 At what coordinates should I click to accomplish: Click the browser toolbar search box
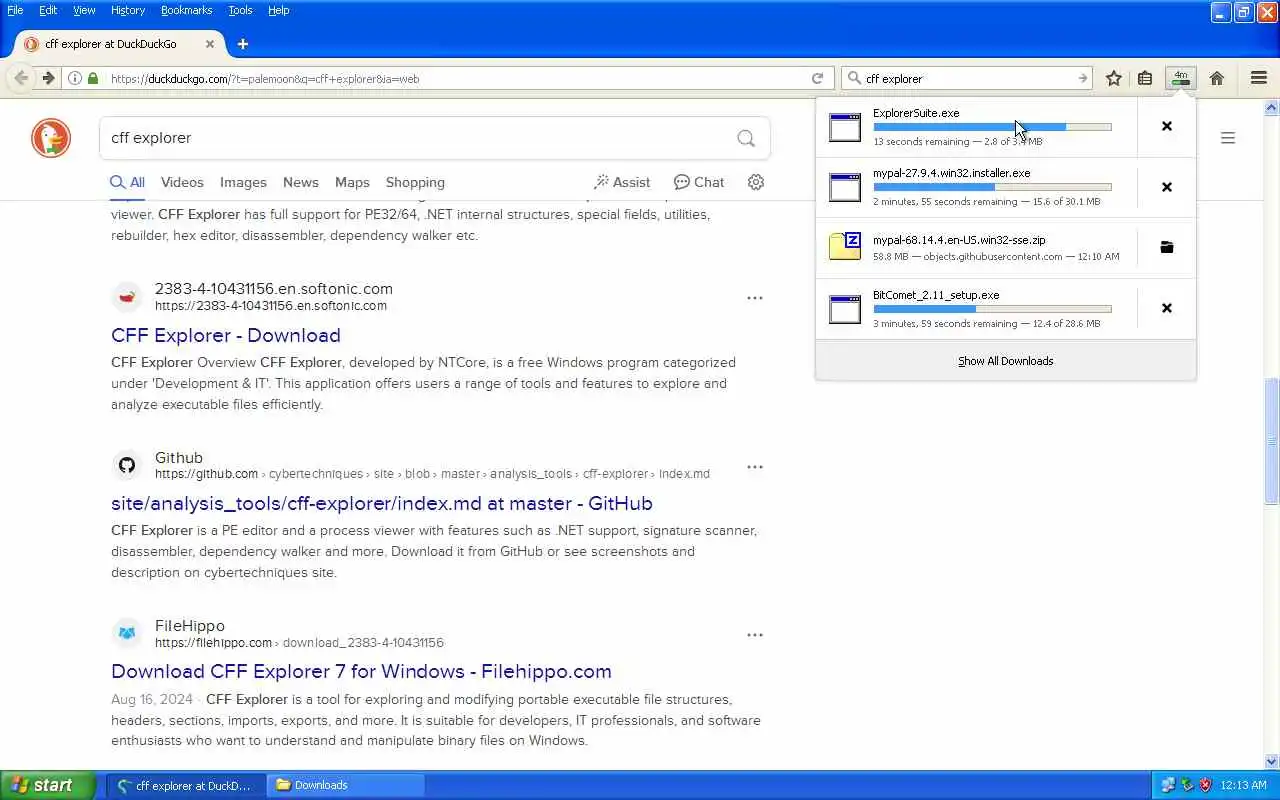point(968,78)
